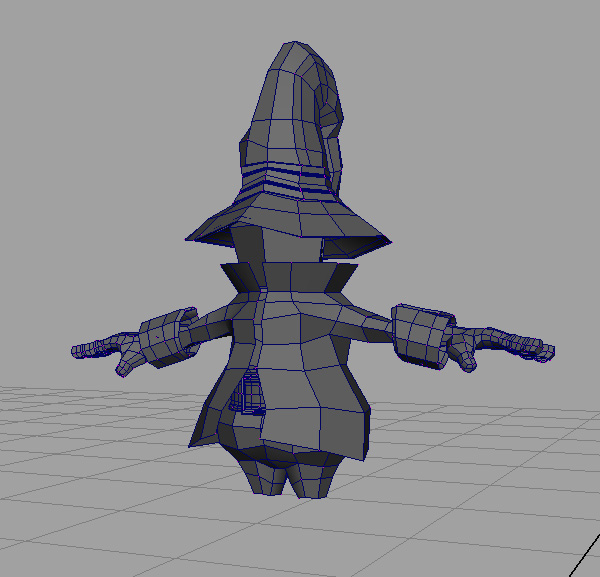The image size is (600, 577).
Task: Select the flared collar on the model
Action: click(x=290, y=278)
